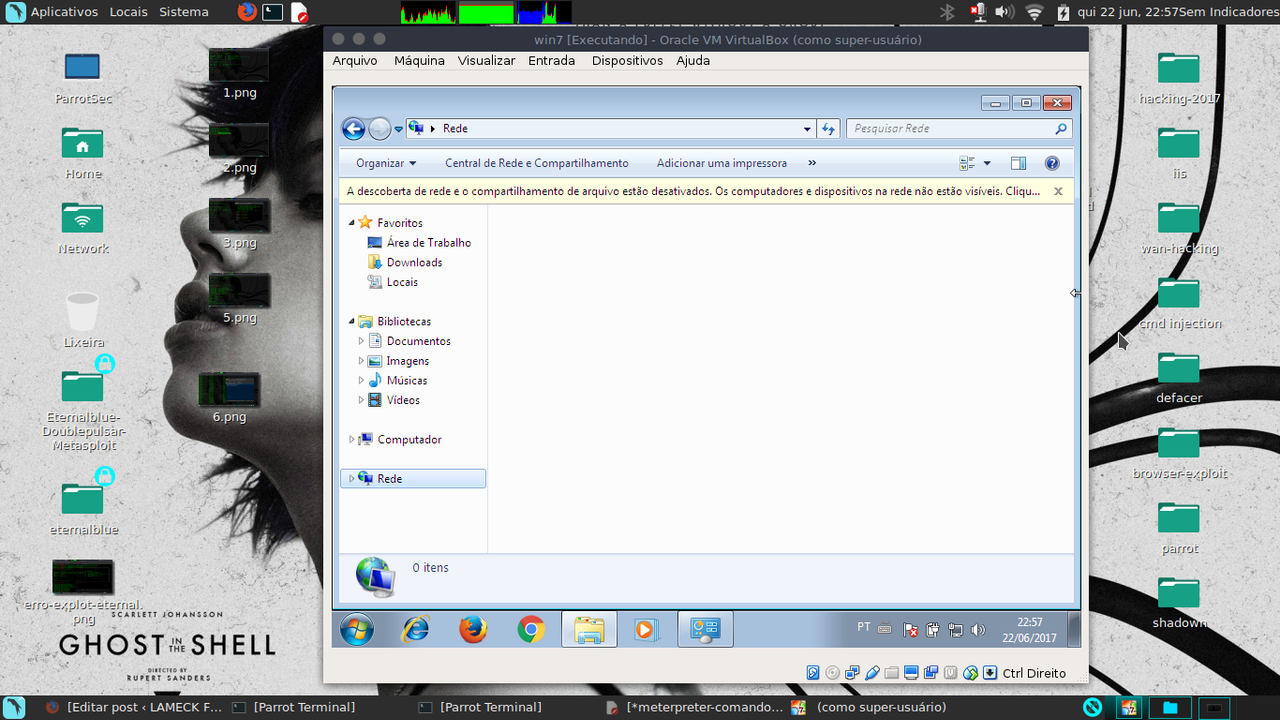1280x720 pixels.
Task: Click the Explorer back navigation button
Action: pos(353,128)
